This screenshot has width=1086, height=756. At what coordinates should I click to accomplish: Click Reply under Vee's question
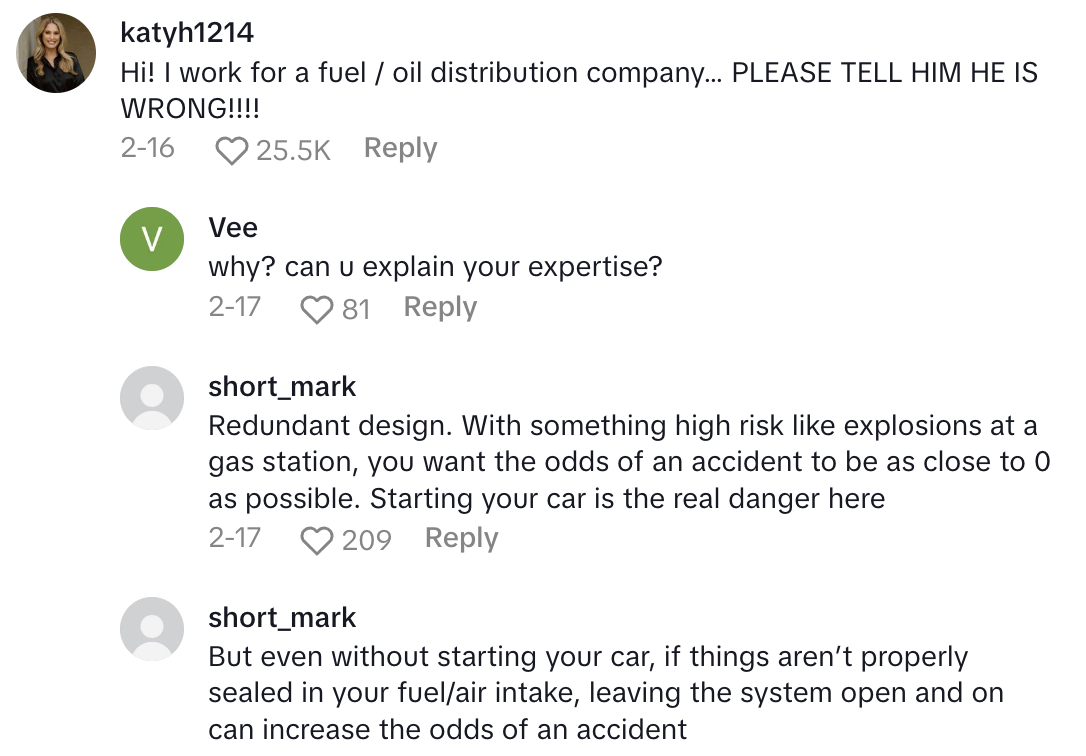point(440,307)
